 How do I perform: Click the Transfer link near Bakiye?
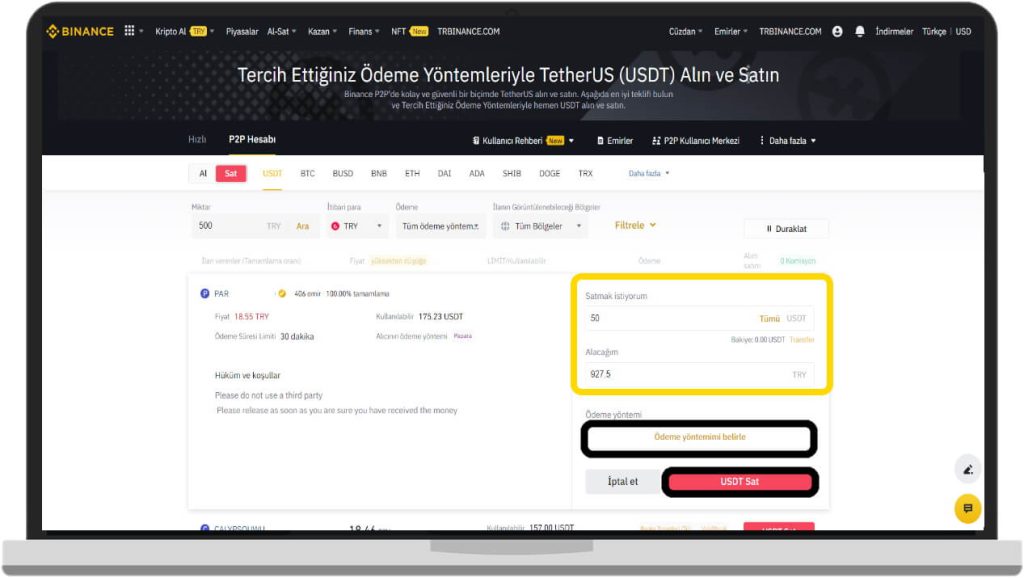[802, 340]
